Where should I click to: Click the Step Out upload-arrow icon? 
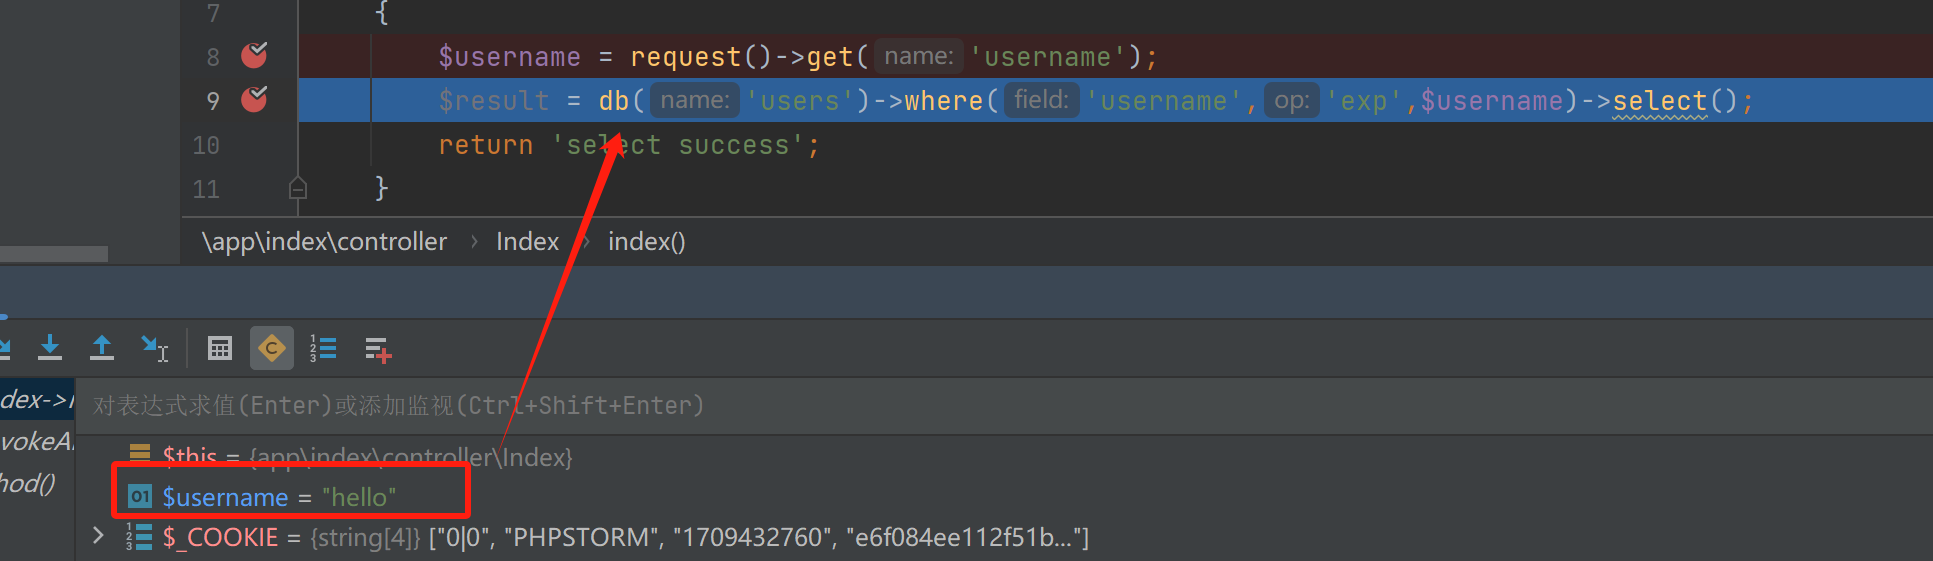(x=102, y=348)
